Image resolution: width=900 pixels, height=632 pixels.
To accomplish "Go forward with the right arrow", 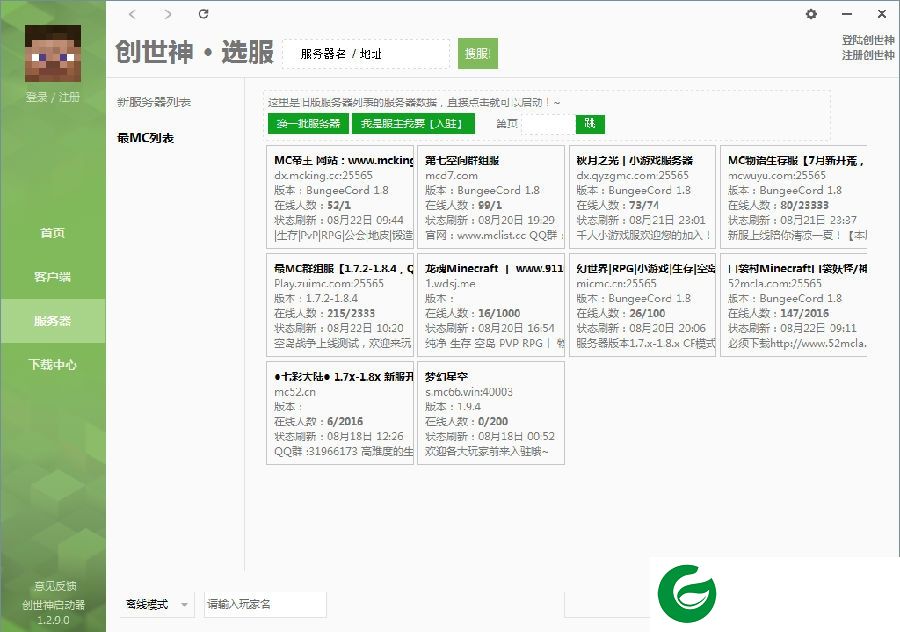I will (x=167, y=14).
